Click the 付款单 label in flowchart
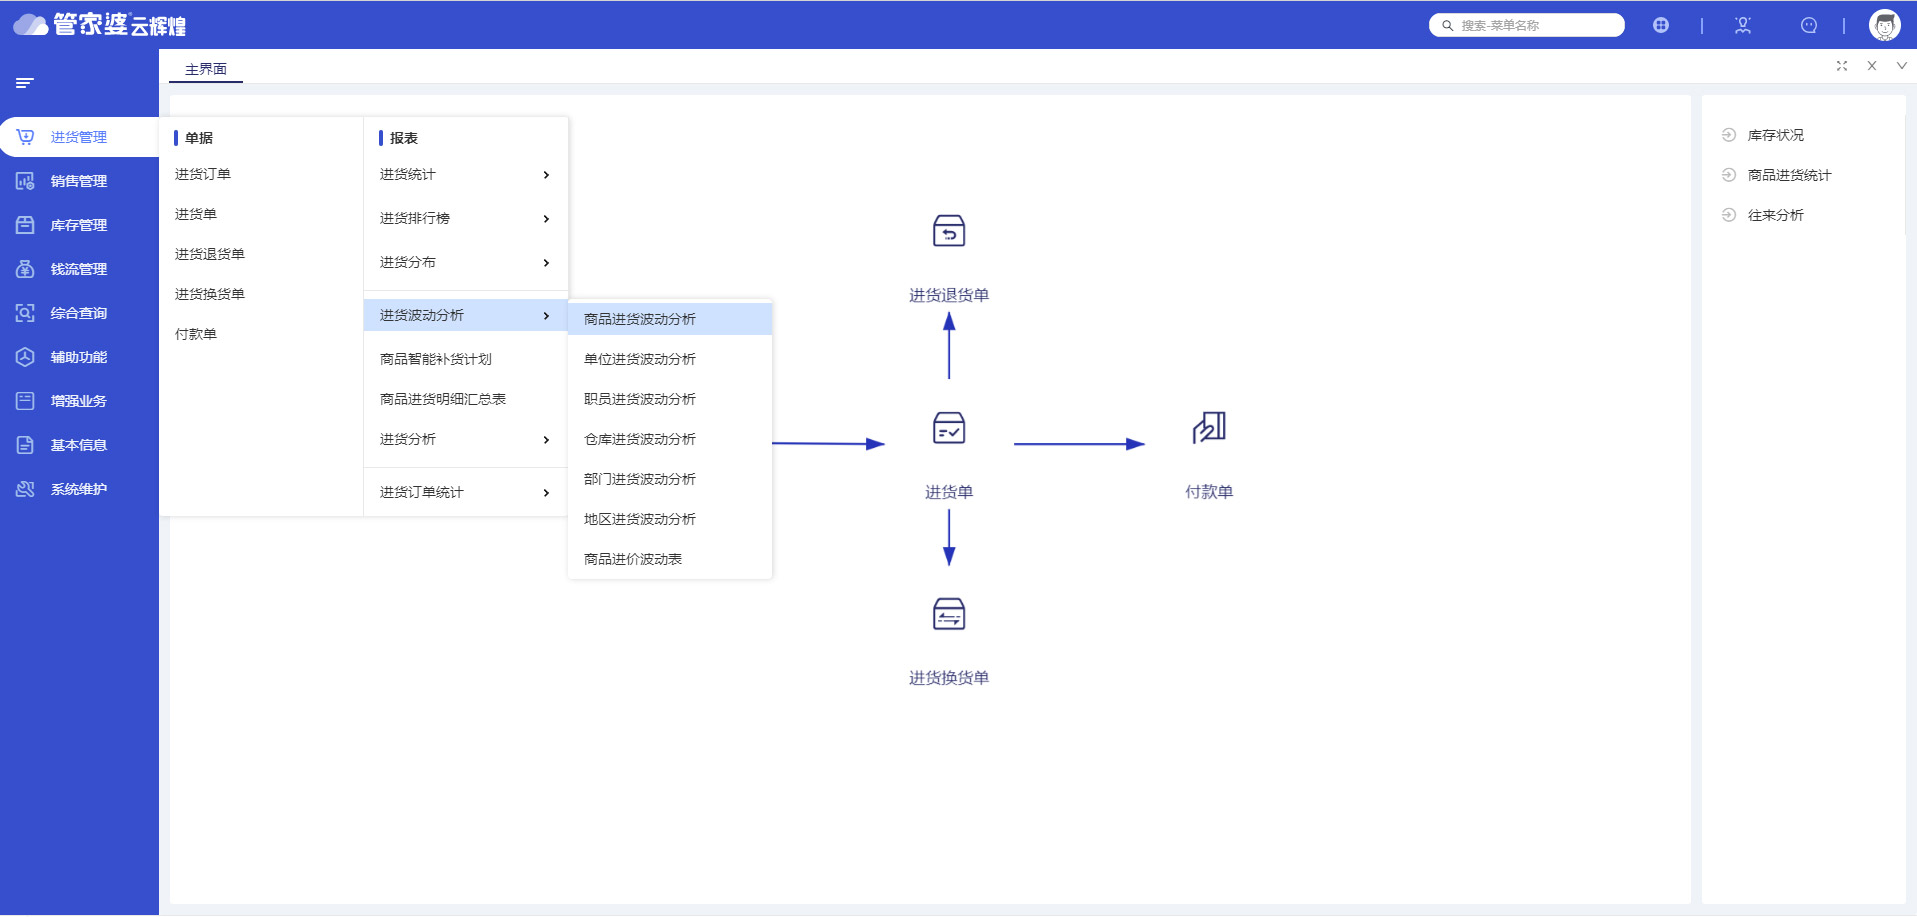 1209,492
